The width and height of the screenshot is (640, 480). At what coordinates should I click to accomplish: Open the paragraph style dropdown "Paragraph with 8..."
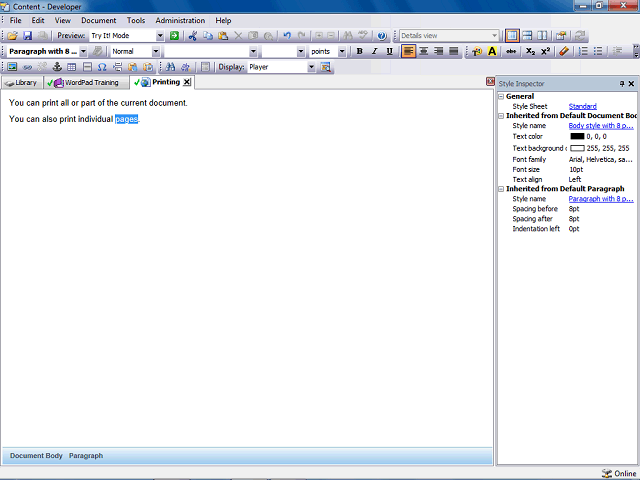pyautogui.click(x=83, y=51)
